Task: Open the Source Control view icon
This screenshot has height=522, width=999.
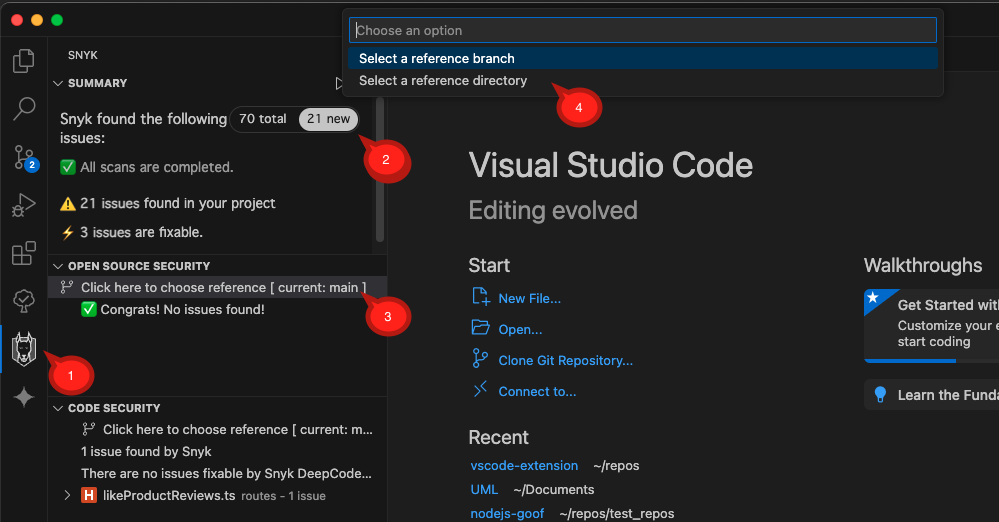Action: click(x=23, y=157)
